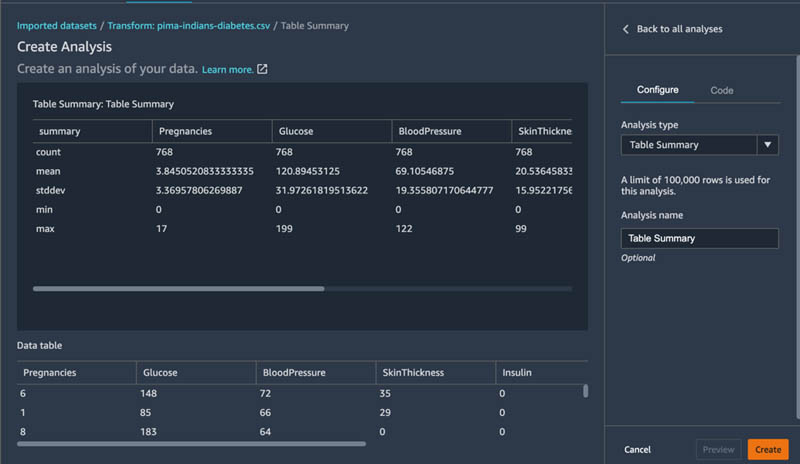Click the orange Create button
Screen dimensions: 800x464
(768, 450)
